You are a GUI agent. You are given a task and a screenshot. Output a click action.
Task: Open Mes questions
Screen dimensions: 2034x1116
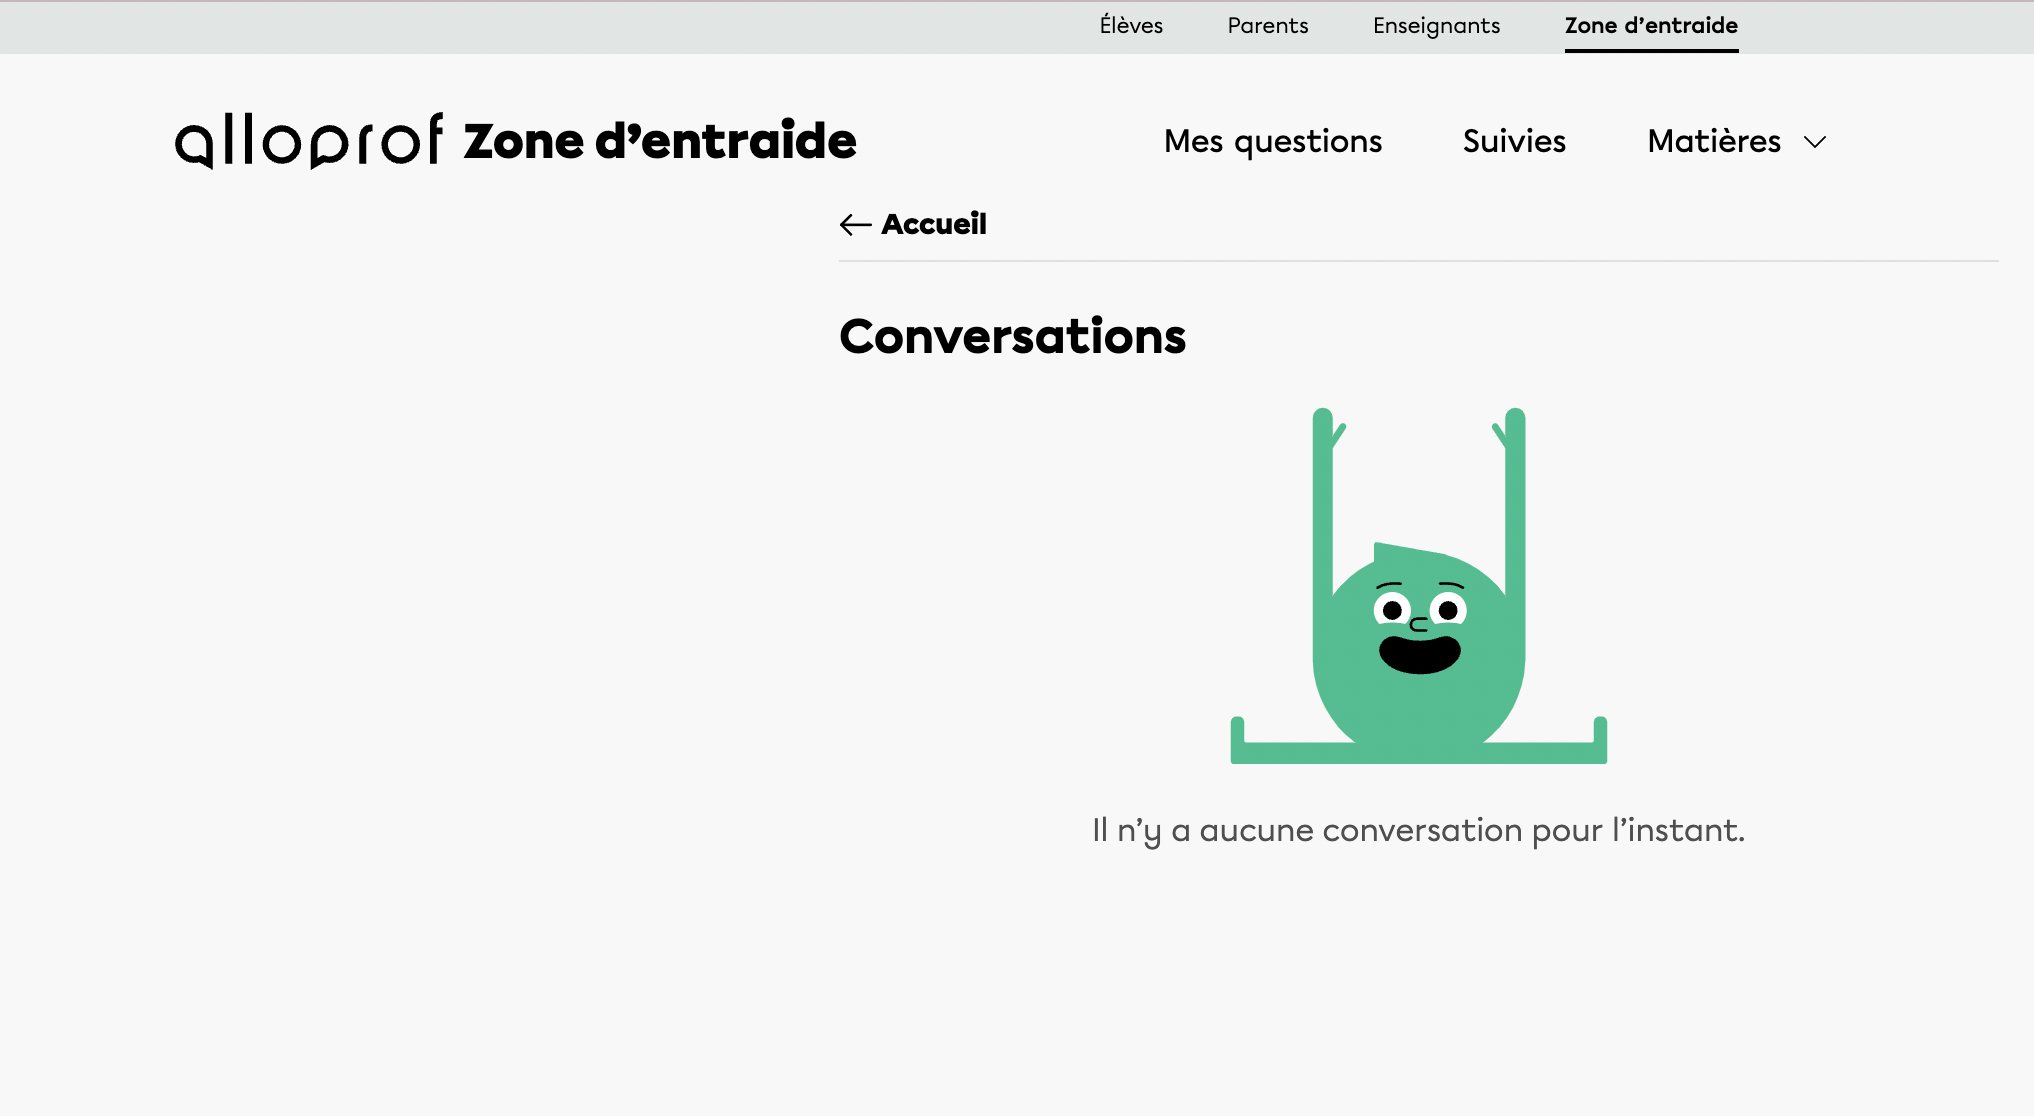coord(1272,141)
